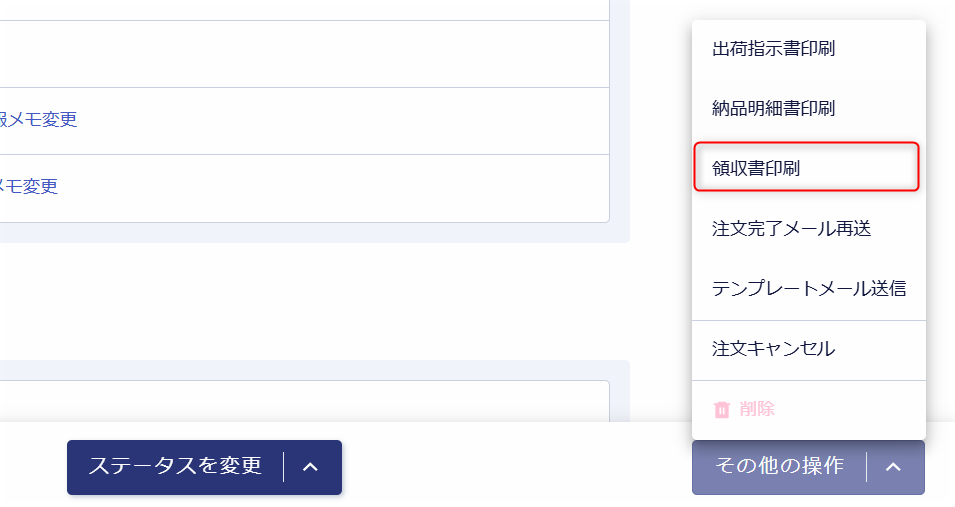Click the empty row above the memo links

coord(300,54)
